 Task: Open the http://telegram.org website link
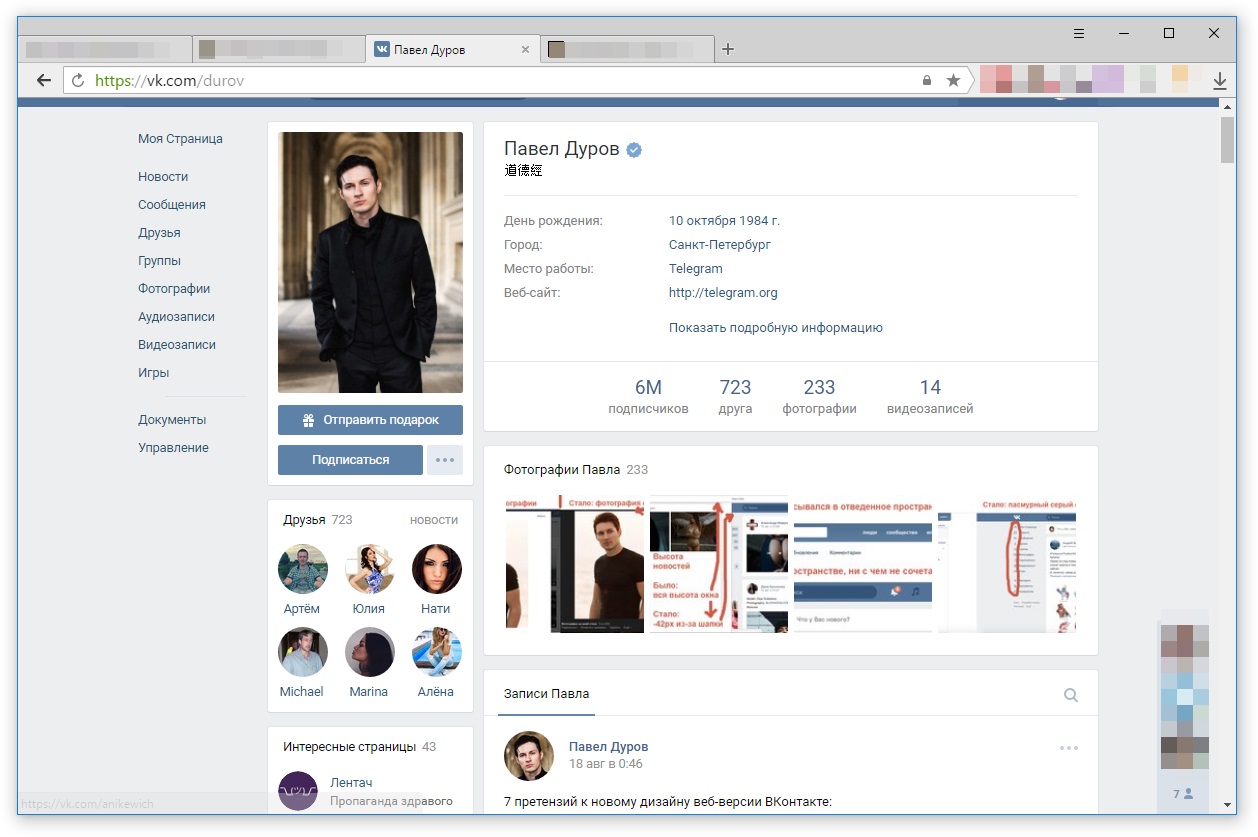(723, 293)
